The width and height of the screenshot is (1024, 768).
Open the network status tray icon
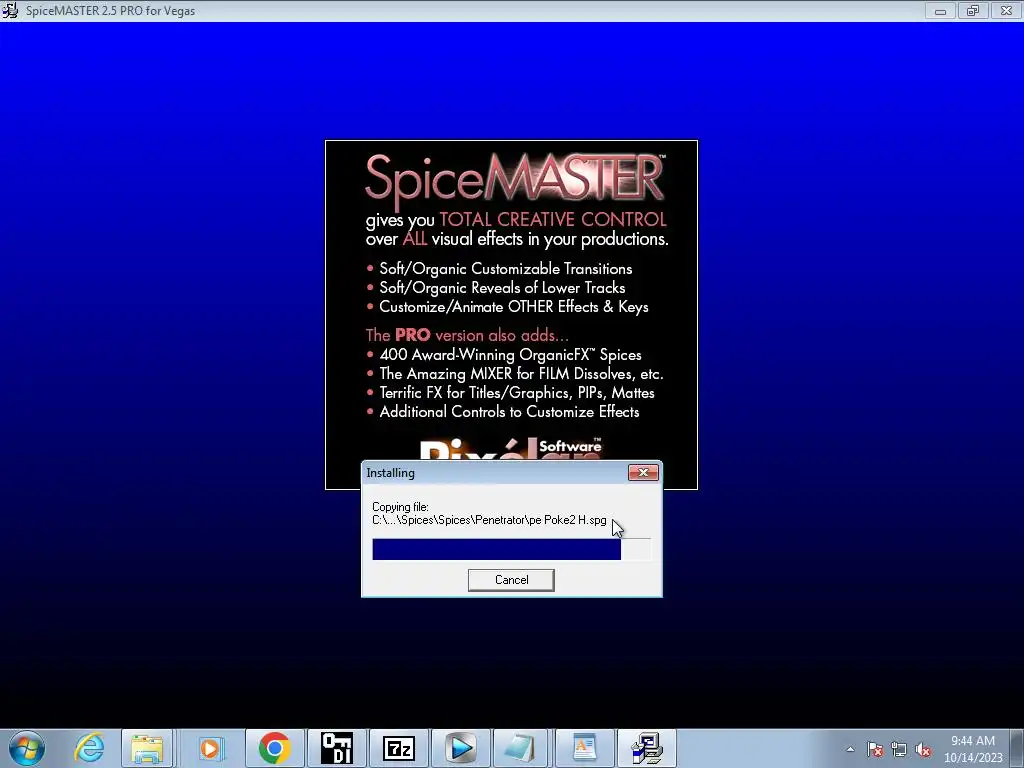(x=899, y=750)
